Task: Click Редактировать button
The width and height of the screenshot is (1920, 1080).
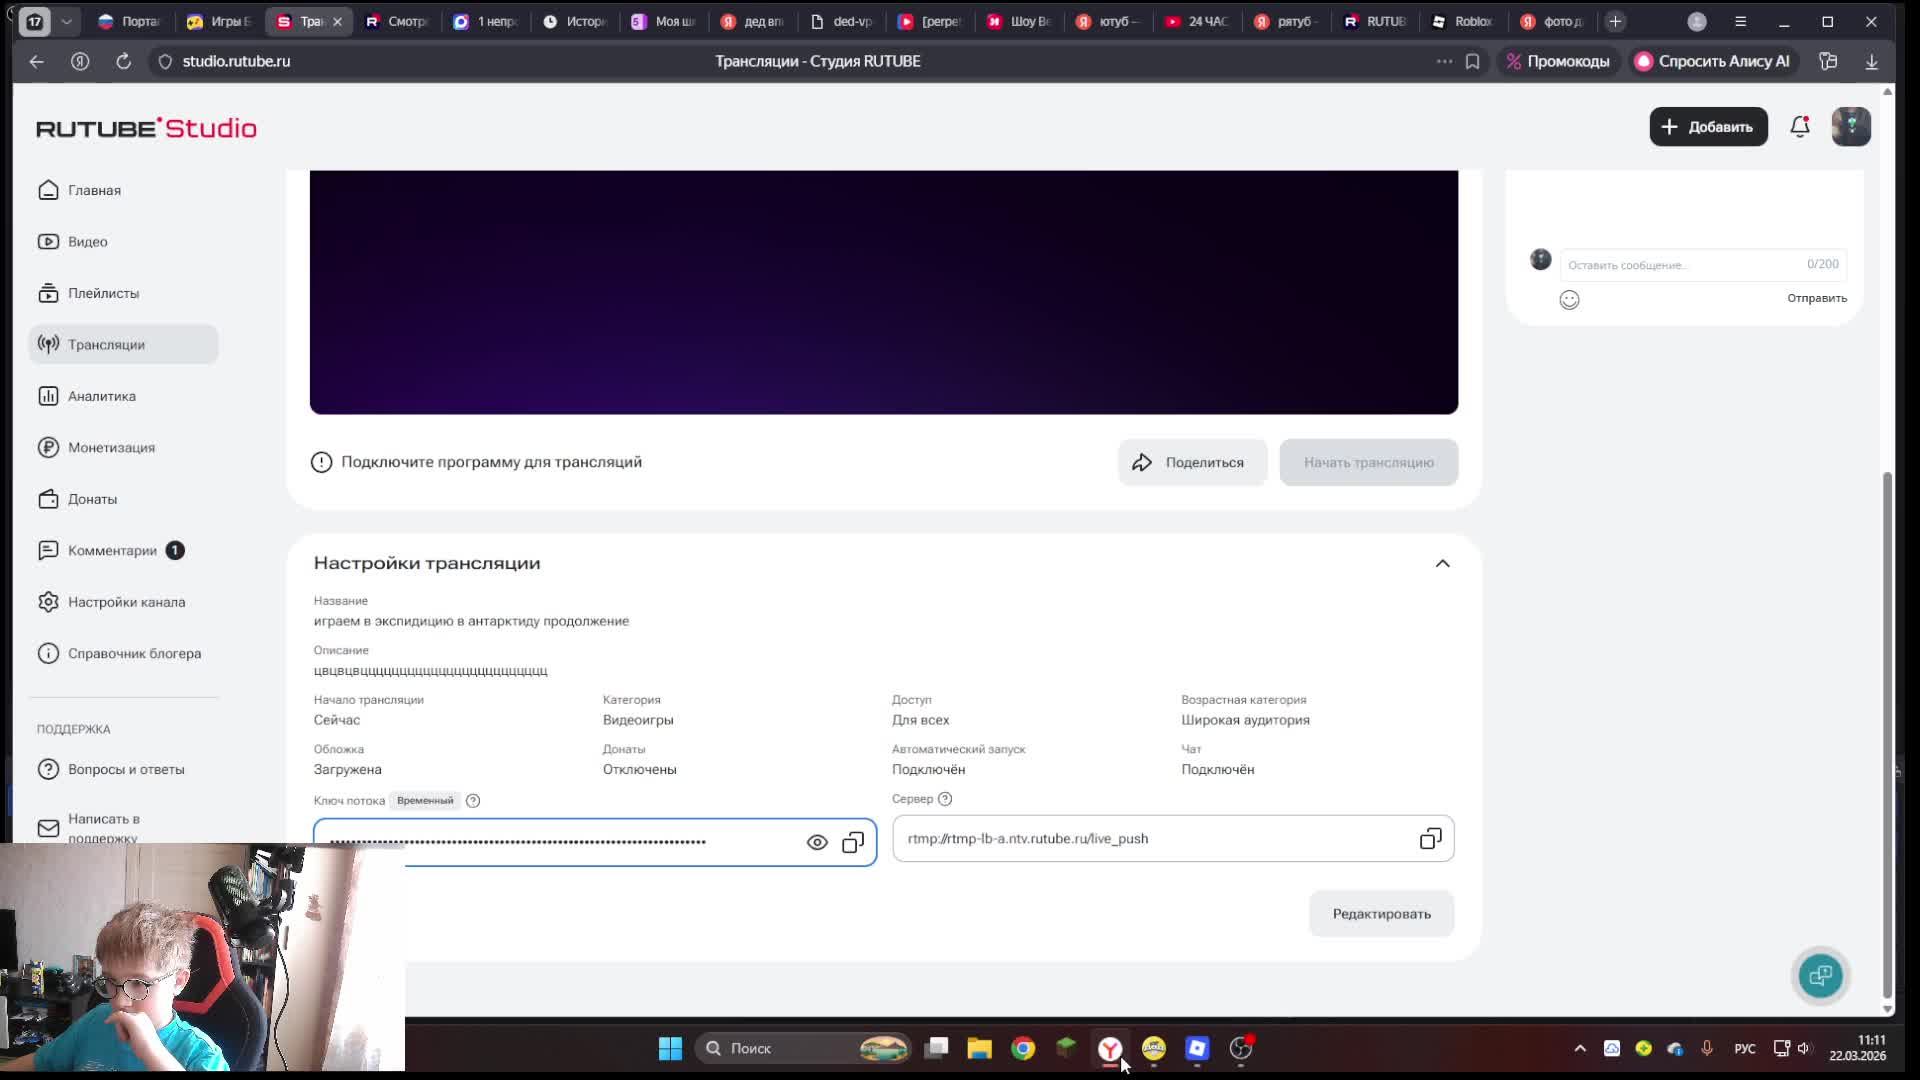Action: 1381,914
